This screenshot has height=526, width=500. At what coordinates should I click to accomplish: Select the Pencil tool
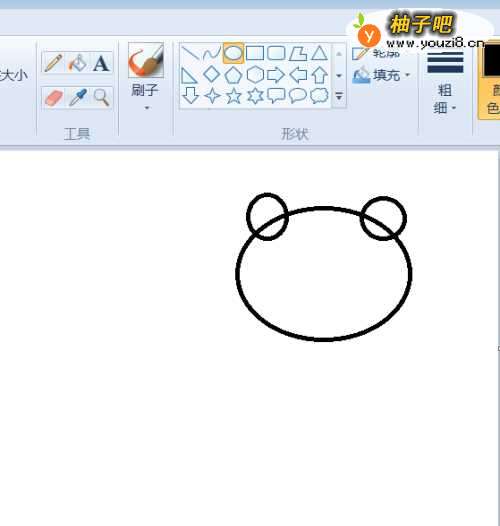53,63
